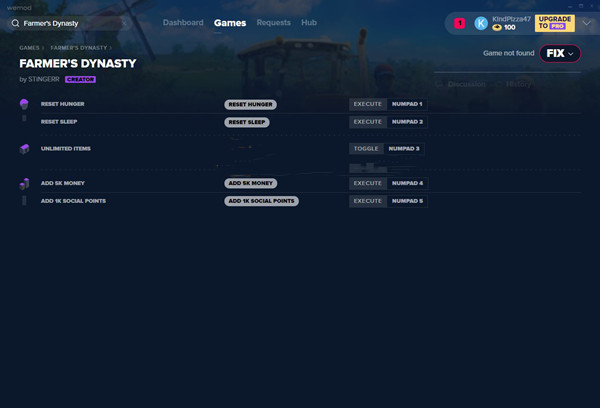600x408 pixels.
Task: Open the FIX dropdown button
Action: point(560,53)
